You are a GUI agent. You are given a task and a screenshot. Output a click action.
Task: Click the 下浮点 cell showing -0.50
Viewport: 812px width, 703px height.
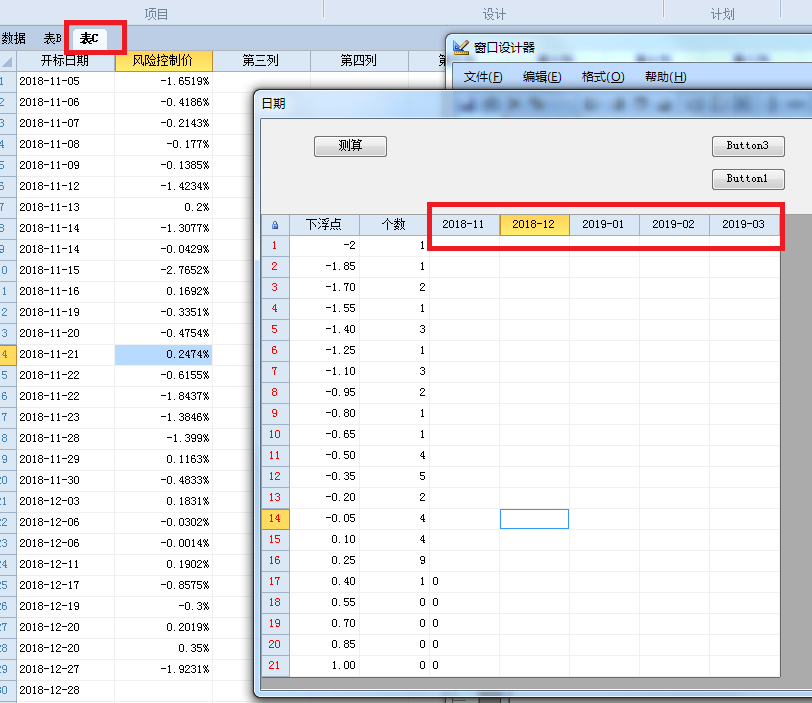click(x=324, y=456)
